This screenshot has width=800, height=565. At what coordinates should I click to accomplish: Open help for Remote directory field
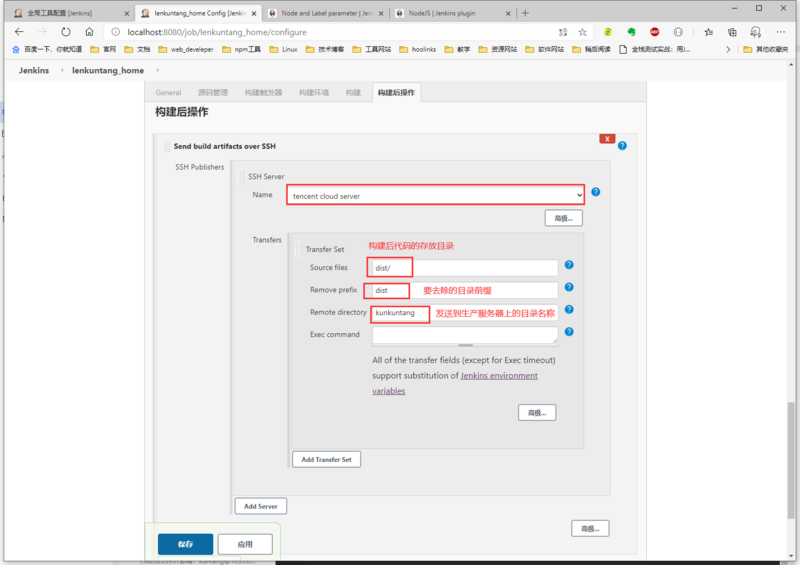click(x=569, y=310)
